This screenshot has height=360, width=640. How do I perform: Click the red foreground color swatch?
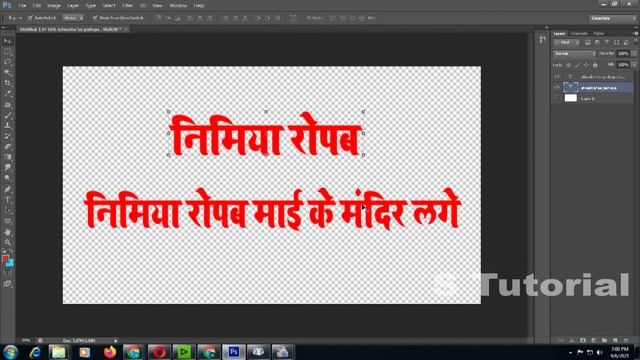pos(5,259)
